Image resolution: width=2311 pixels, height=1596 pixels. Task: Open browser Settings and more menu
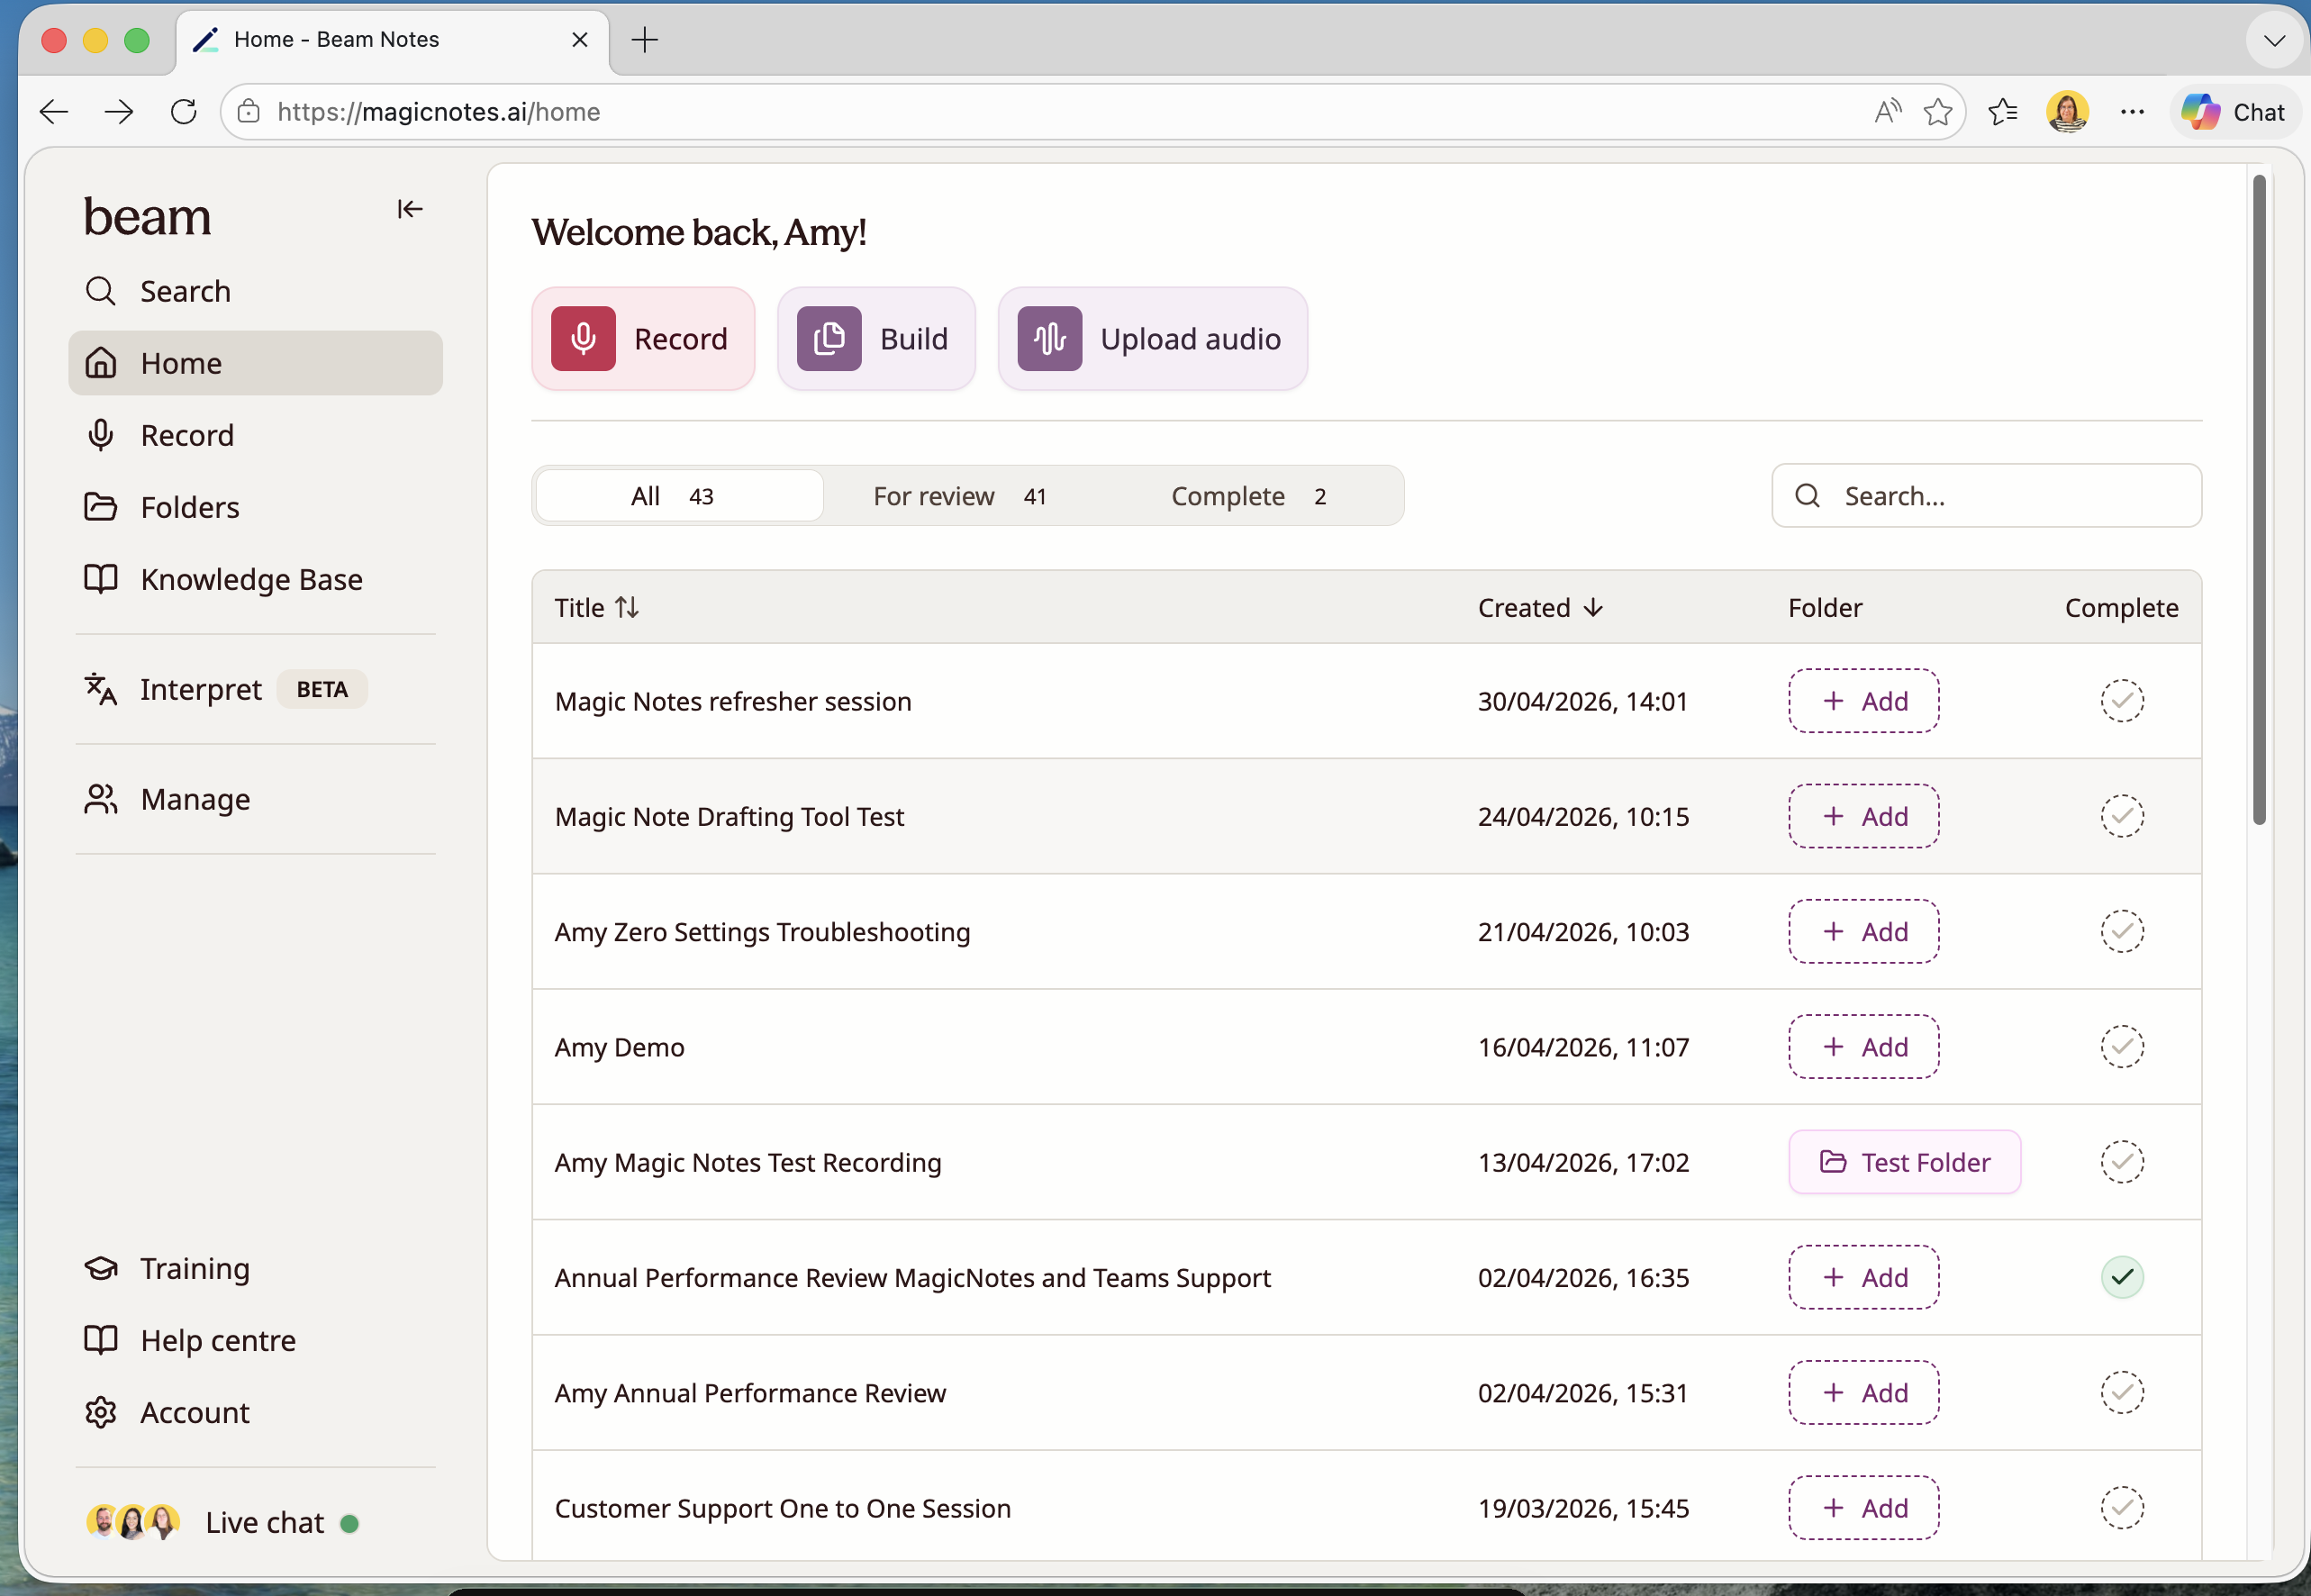tap(2132, 112)
